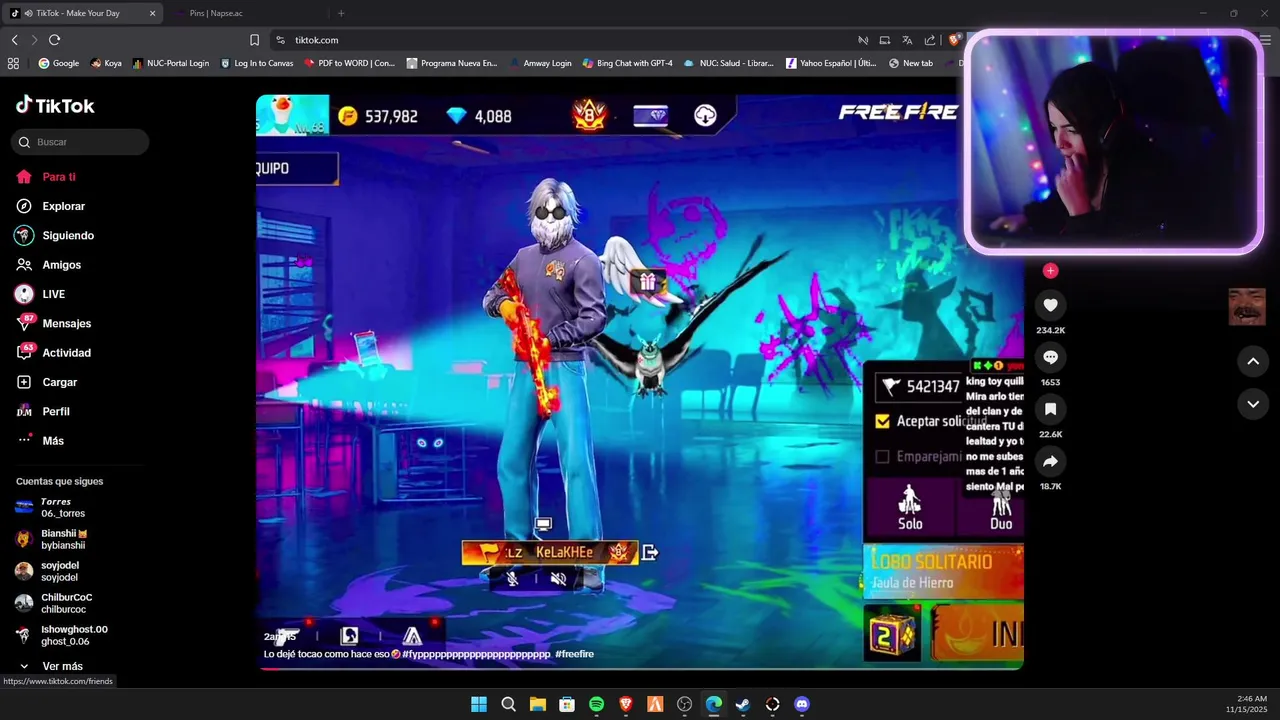The height and width of the screenshot is (720, 1280).
Task: Bookmark this page from the address bar
Action: (254, 40)
